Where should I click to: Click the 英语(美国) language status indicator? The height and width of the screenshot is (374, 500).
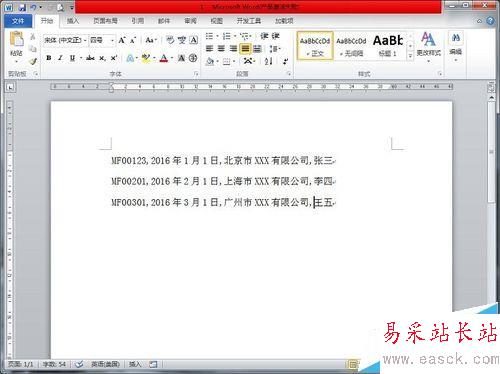(105, 364)
